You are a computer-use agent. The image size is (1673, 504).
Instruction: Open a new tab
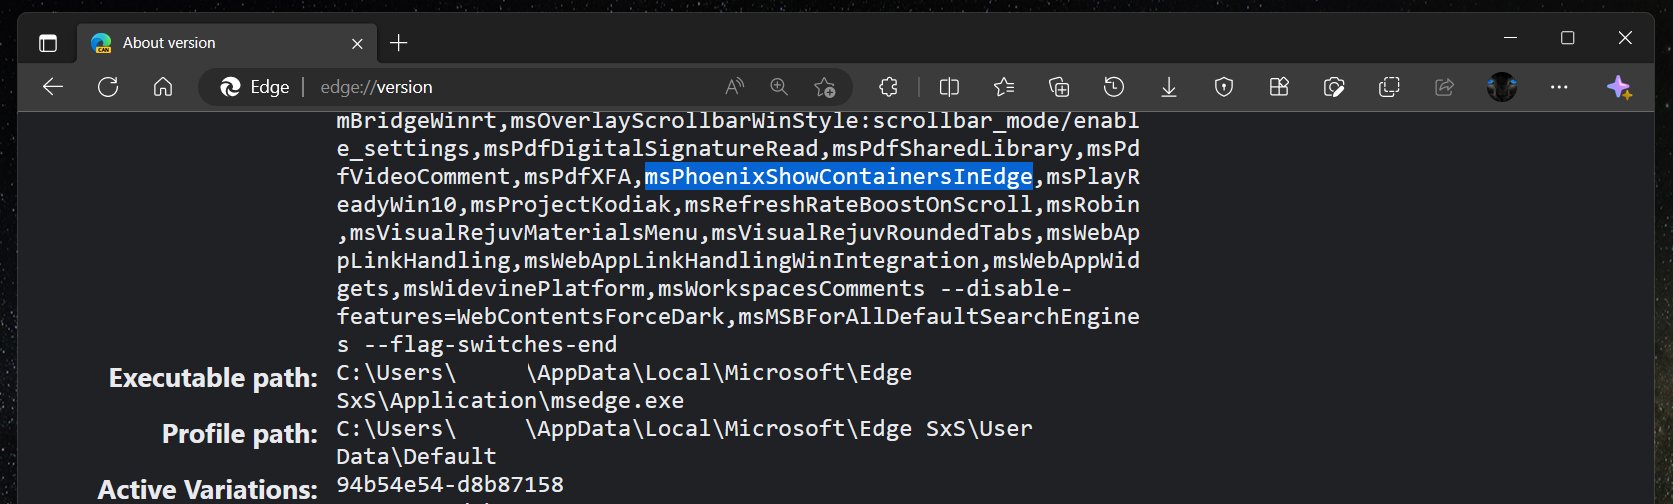tap(399, 43)
